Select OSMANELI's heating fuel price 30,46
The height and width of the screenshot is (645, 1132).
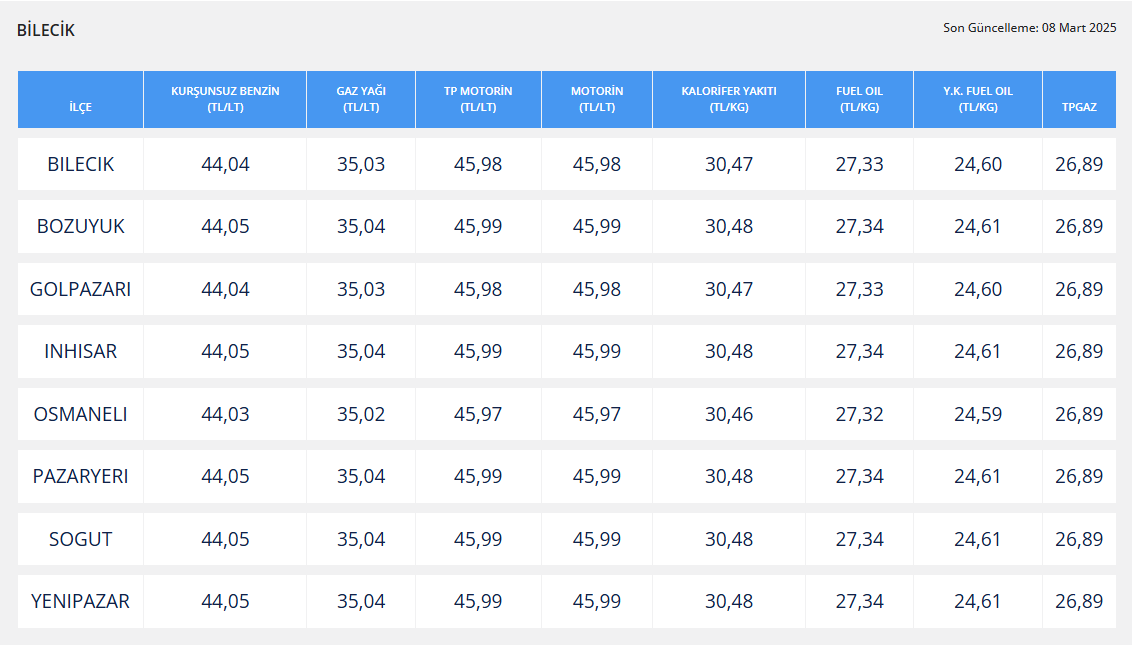[729, 414]
